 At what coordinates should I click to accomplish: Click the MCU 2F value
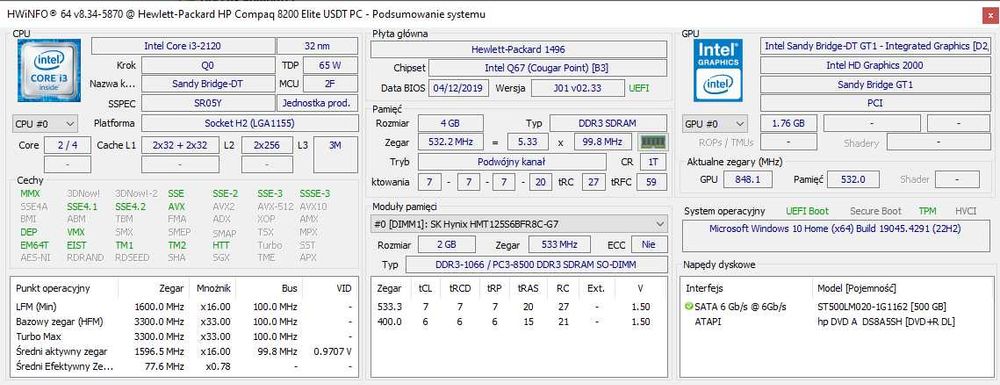tap(330, 84)
